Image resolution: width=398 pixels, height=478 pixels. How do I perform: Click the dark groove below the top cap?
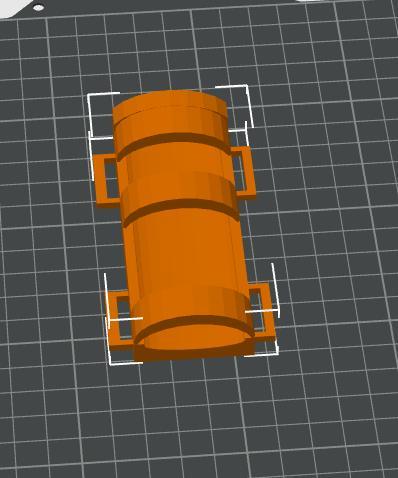pyautogui.click(x=173, y=141)
